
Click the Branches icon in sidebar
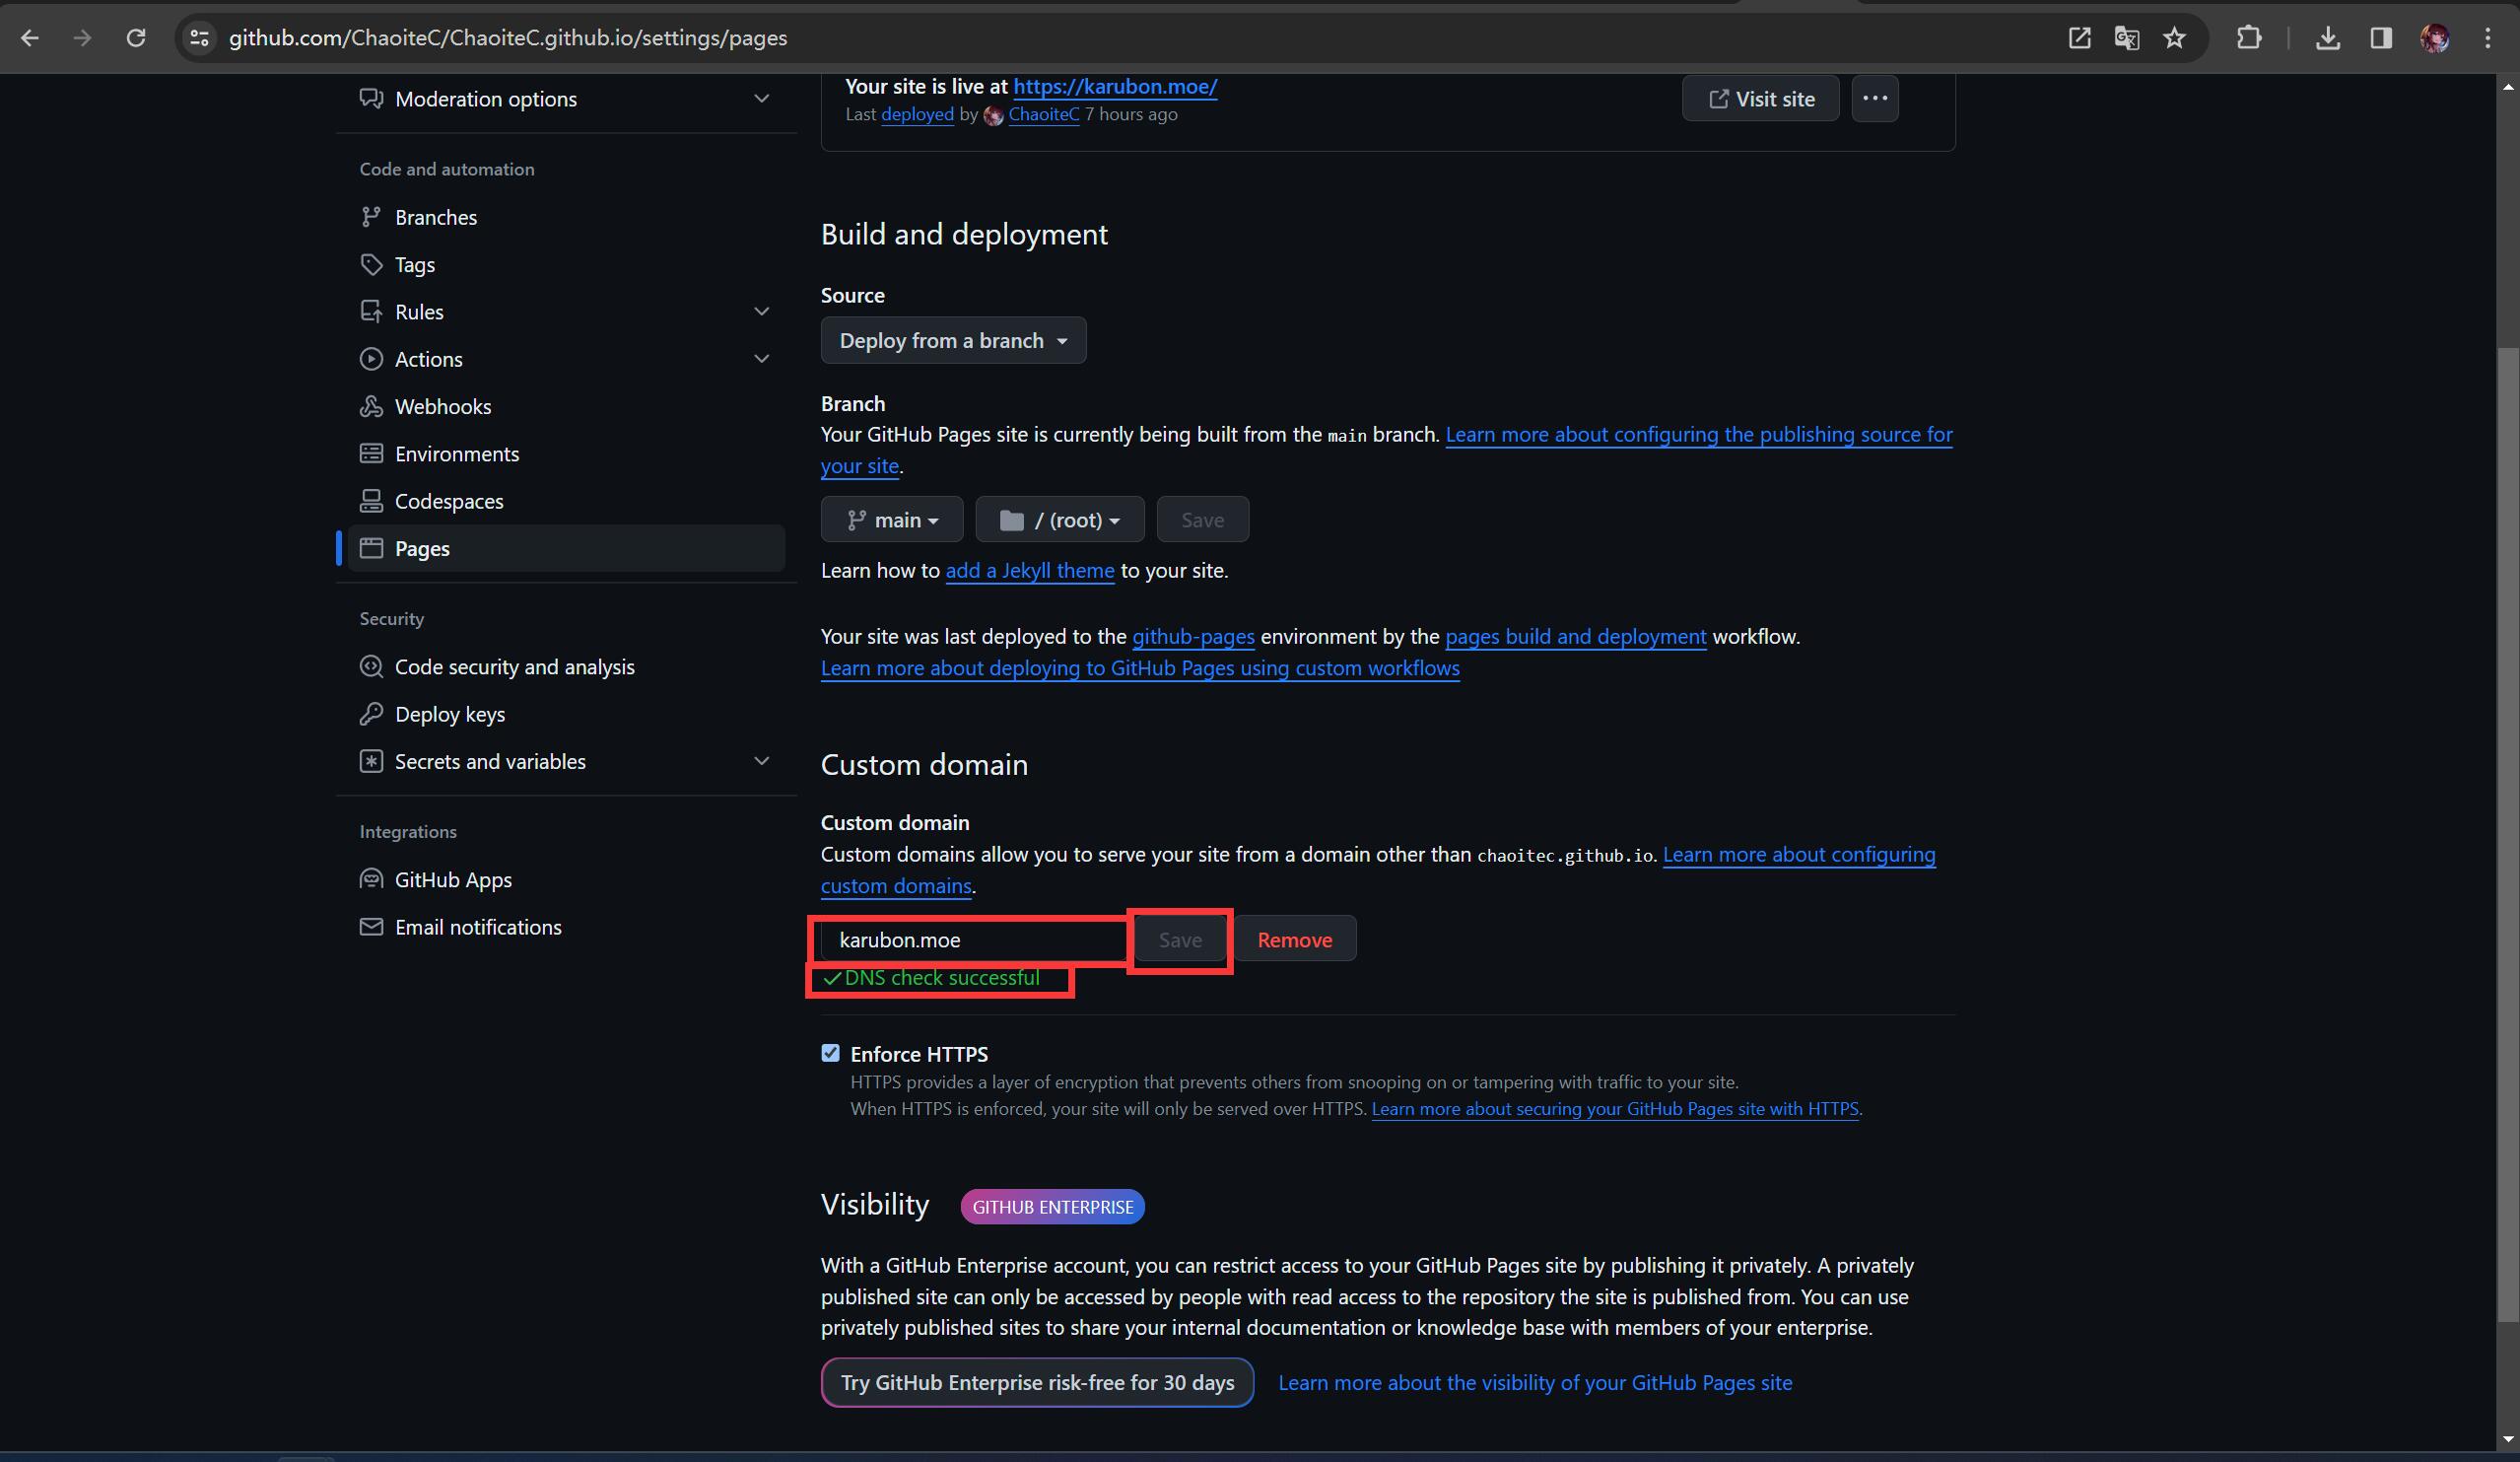coord(371,217)
